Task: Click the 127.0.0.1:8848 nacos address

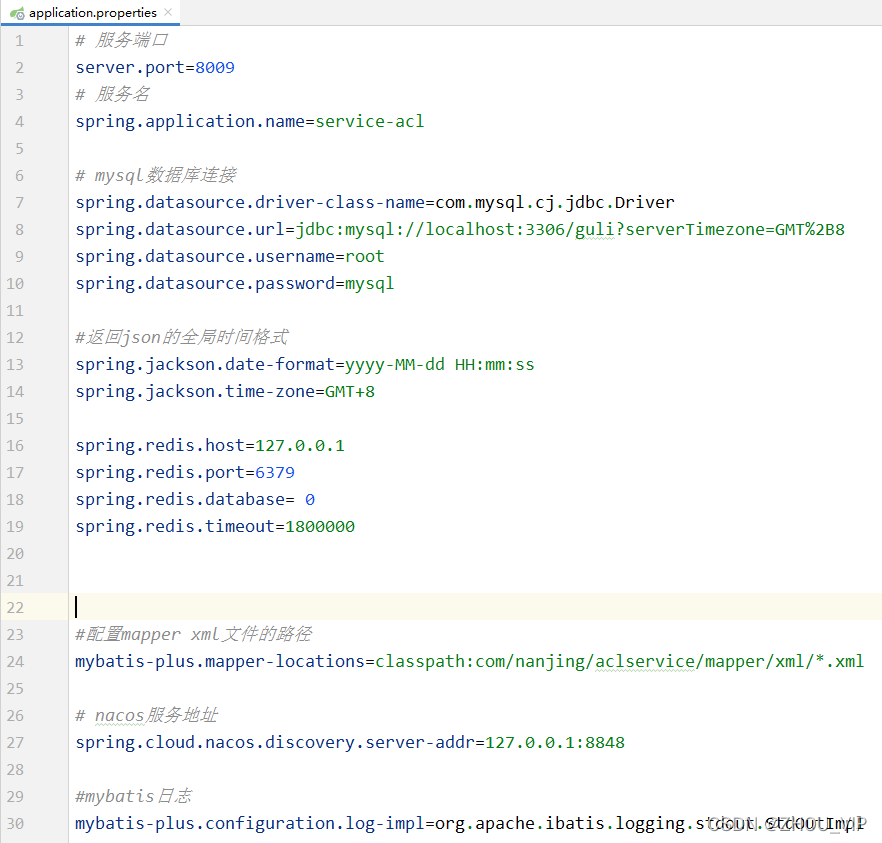Action: click(x=555, y=742)
